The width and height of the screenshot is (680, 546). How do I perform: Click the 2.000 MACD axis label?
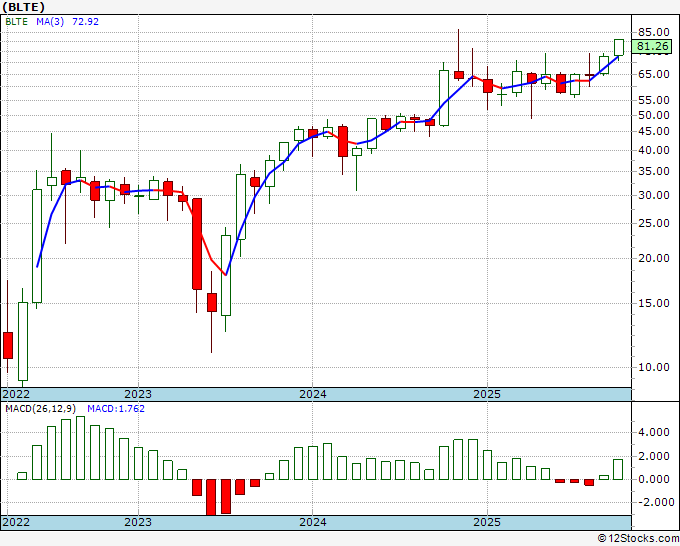click(654, 456)
